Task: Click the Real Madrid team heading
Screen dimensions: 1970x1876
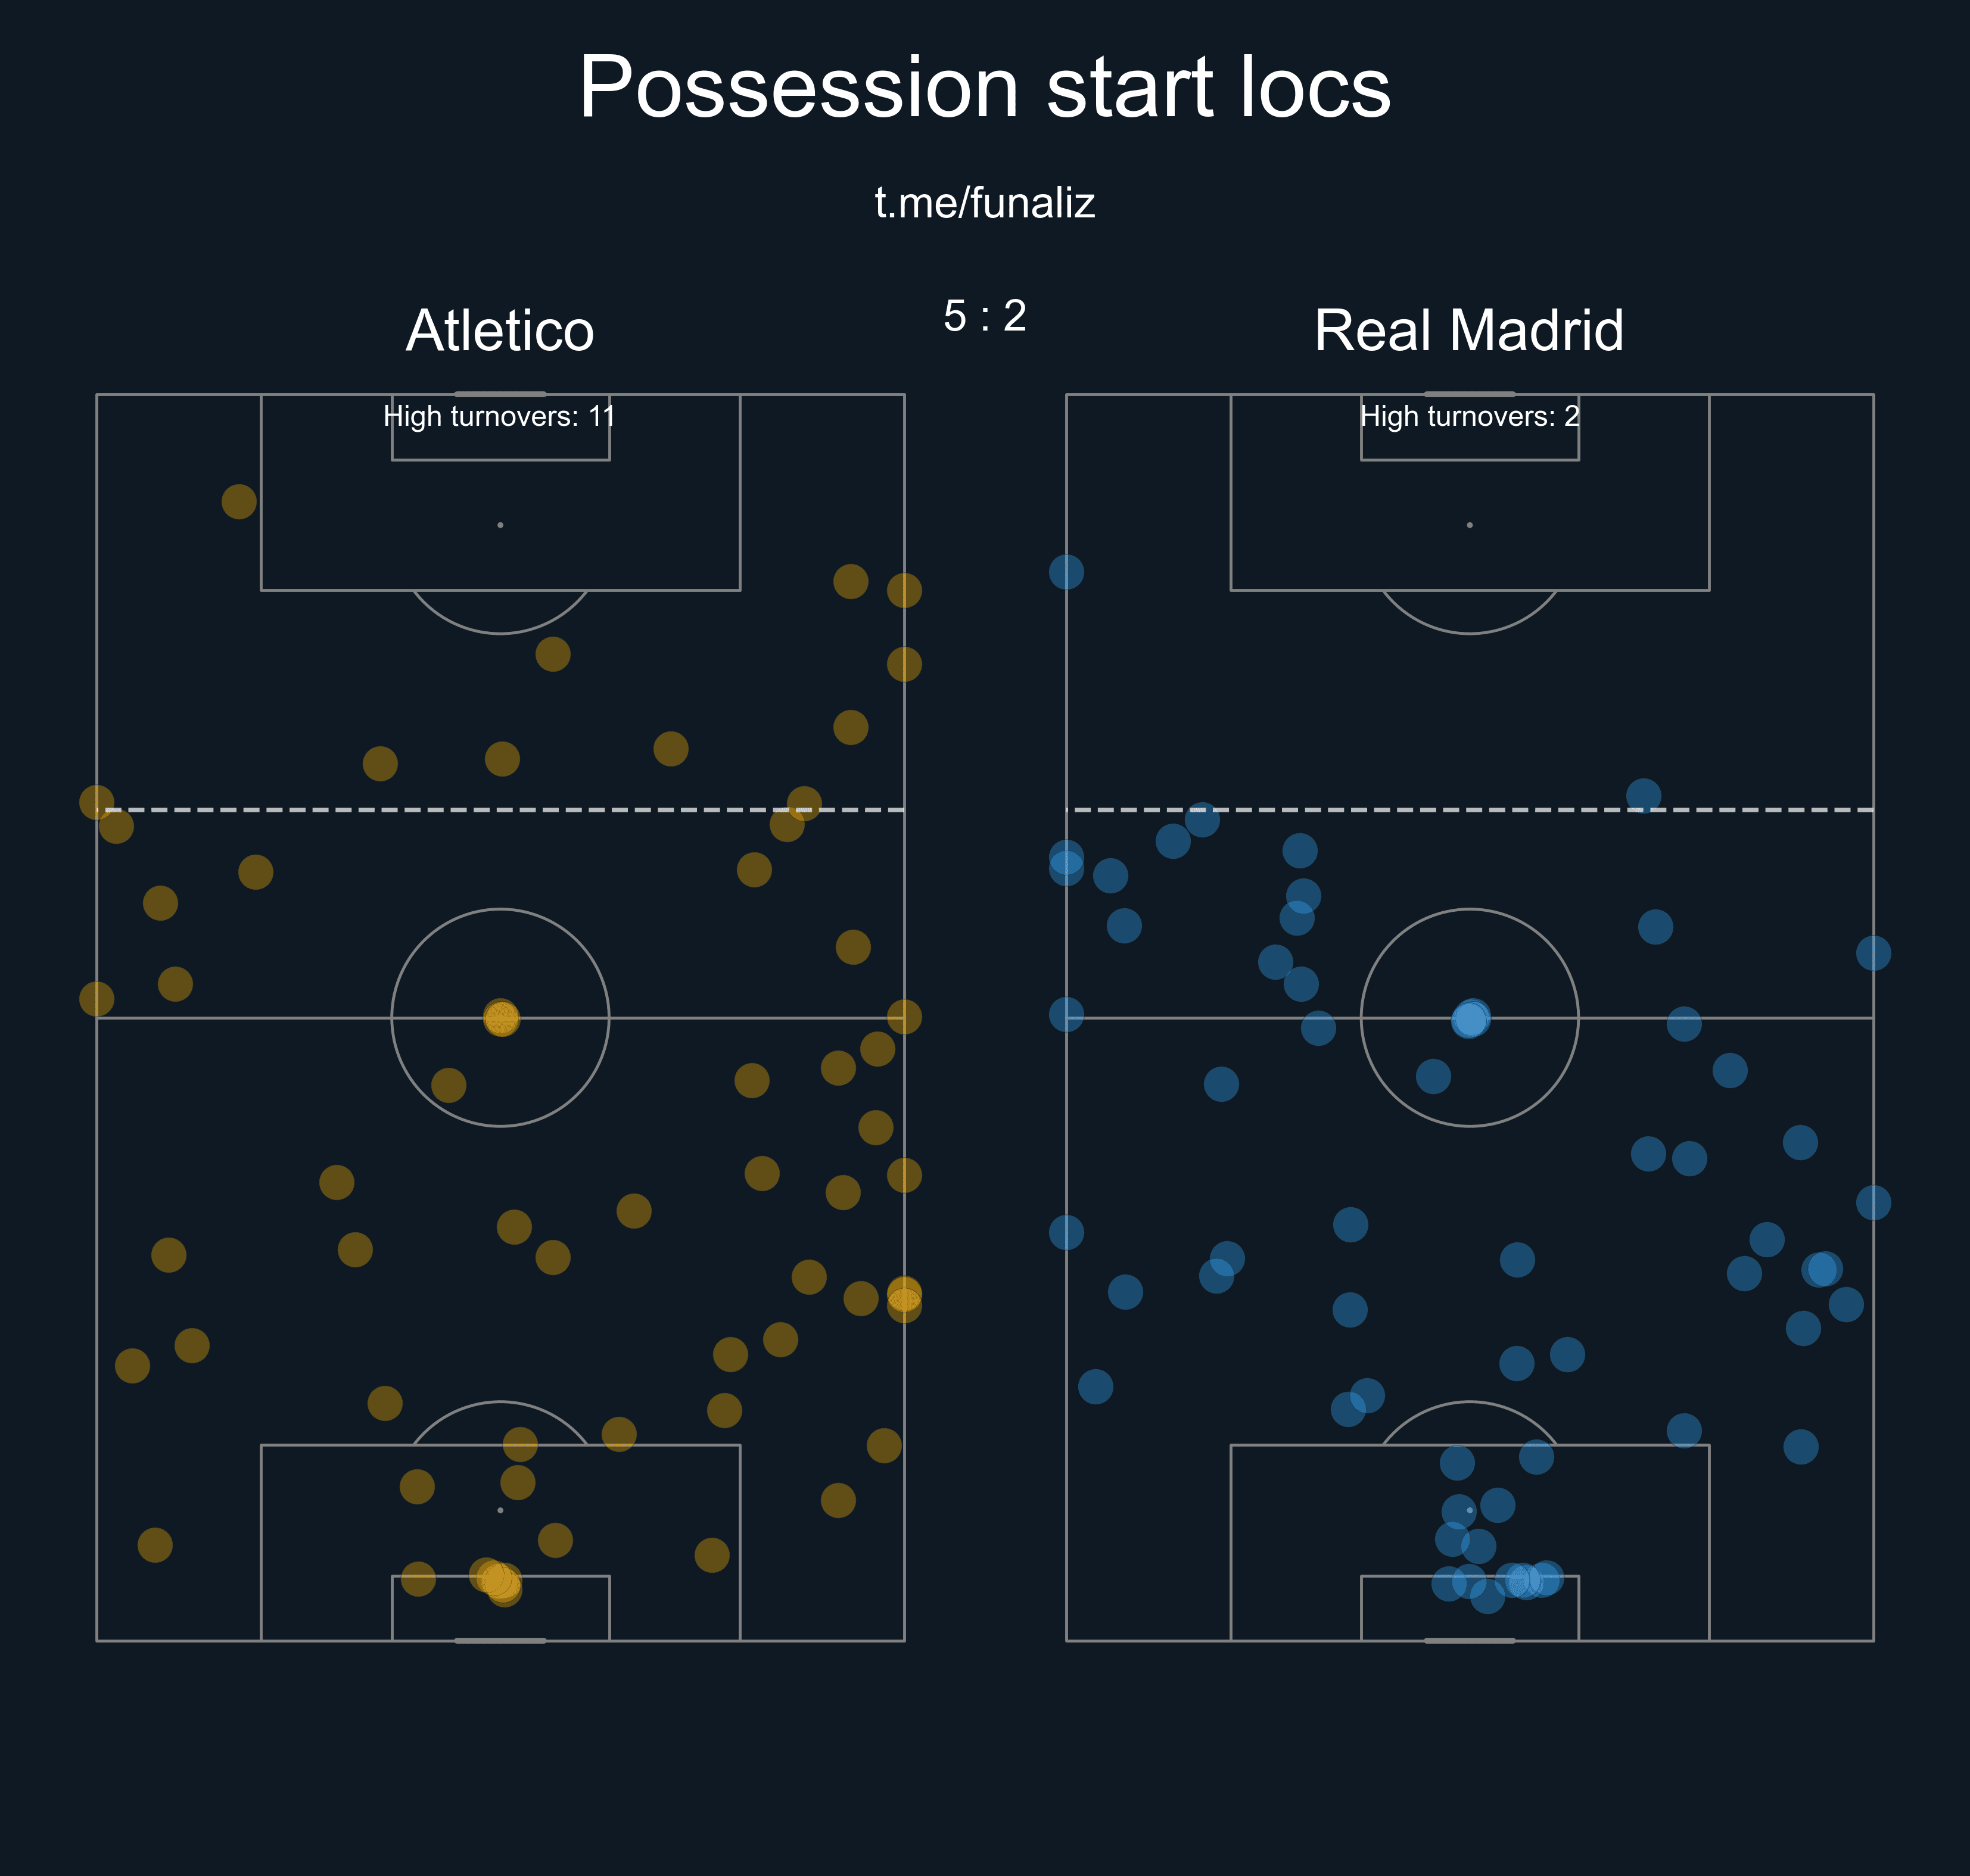Action: 1469,330
